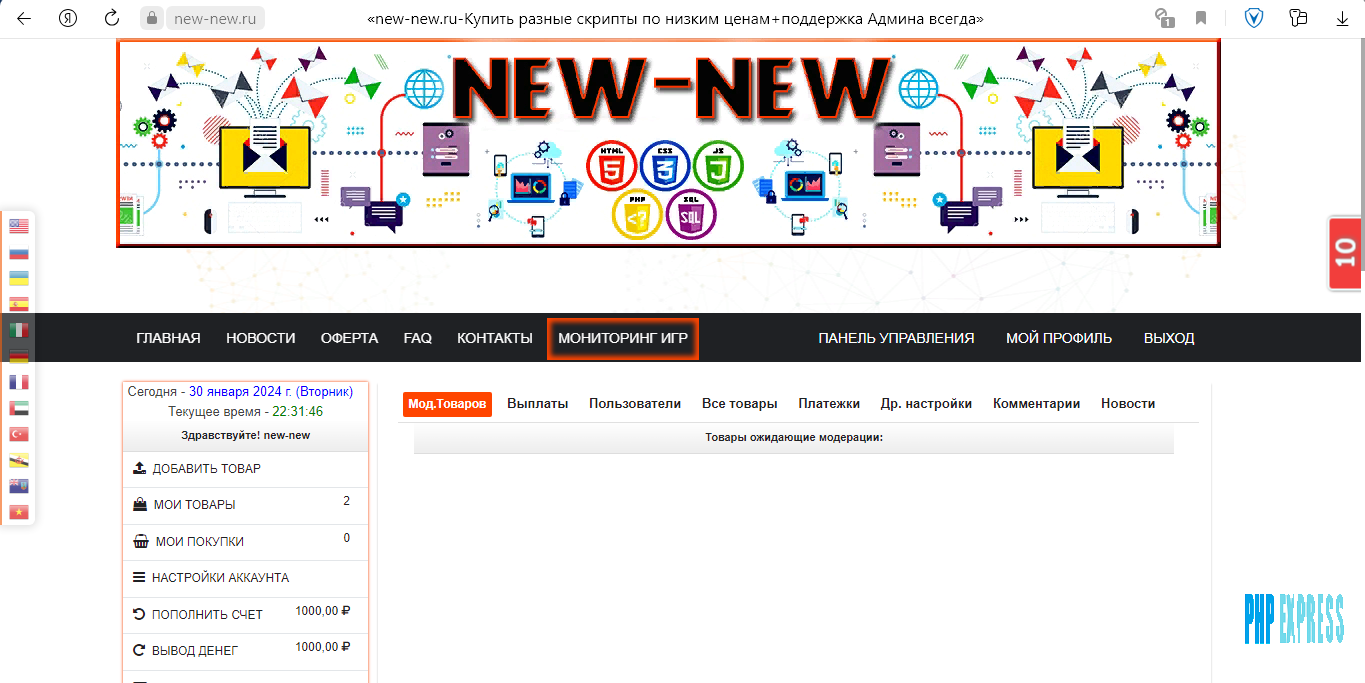Click the ДОБАВИТЬ ТОВАР sidebar link
Viewport: 1365px width, 683px height.
pyautogui.click(x=206, y=468)
